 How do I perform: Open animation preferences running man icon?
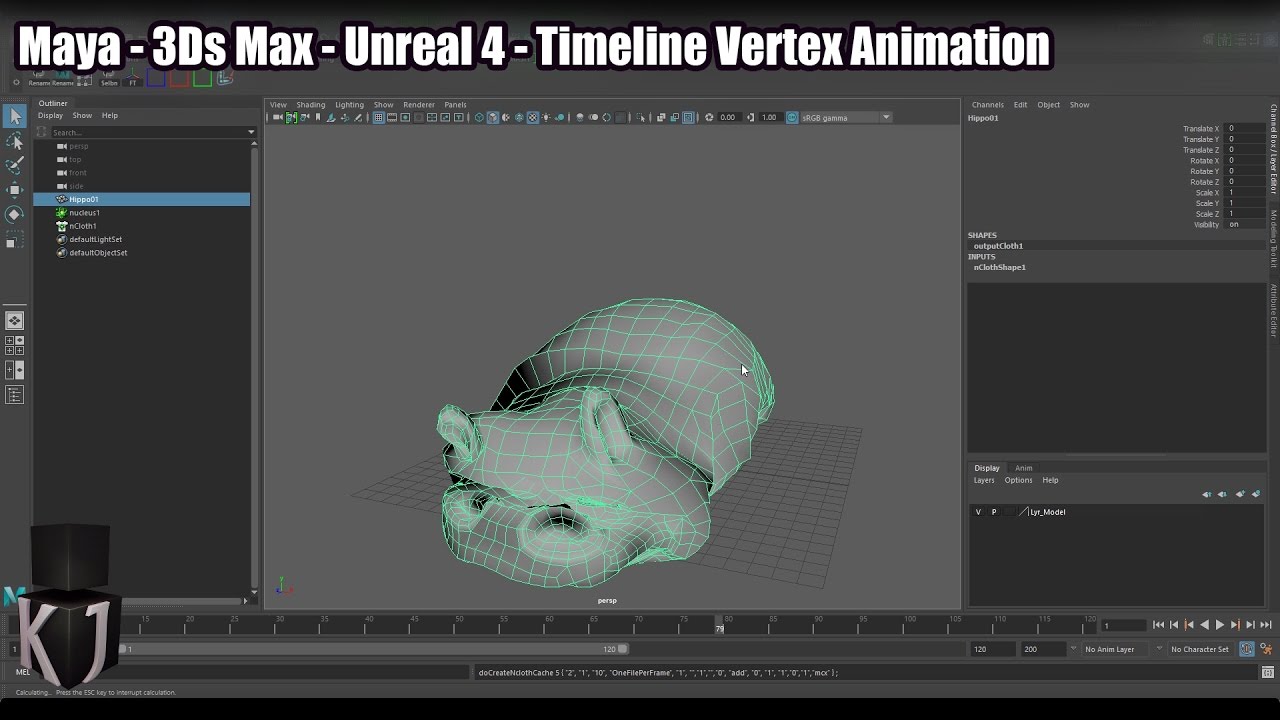pos(1267,649)
